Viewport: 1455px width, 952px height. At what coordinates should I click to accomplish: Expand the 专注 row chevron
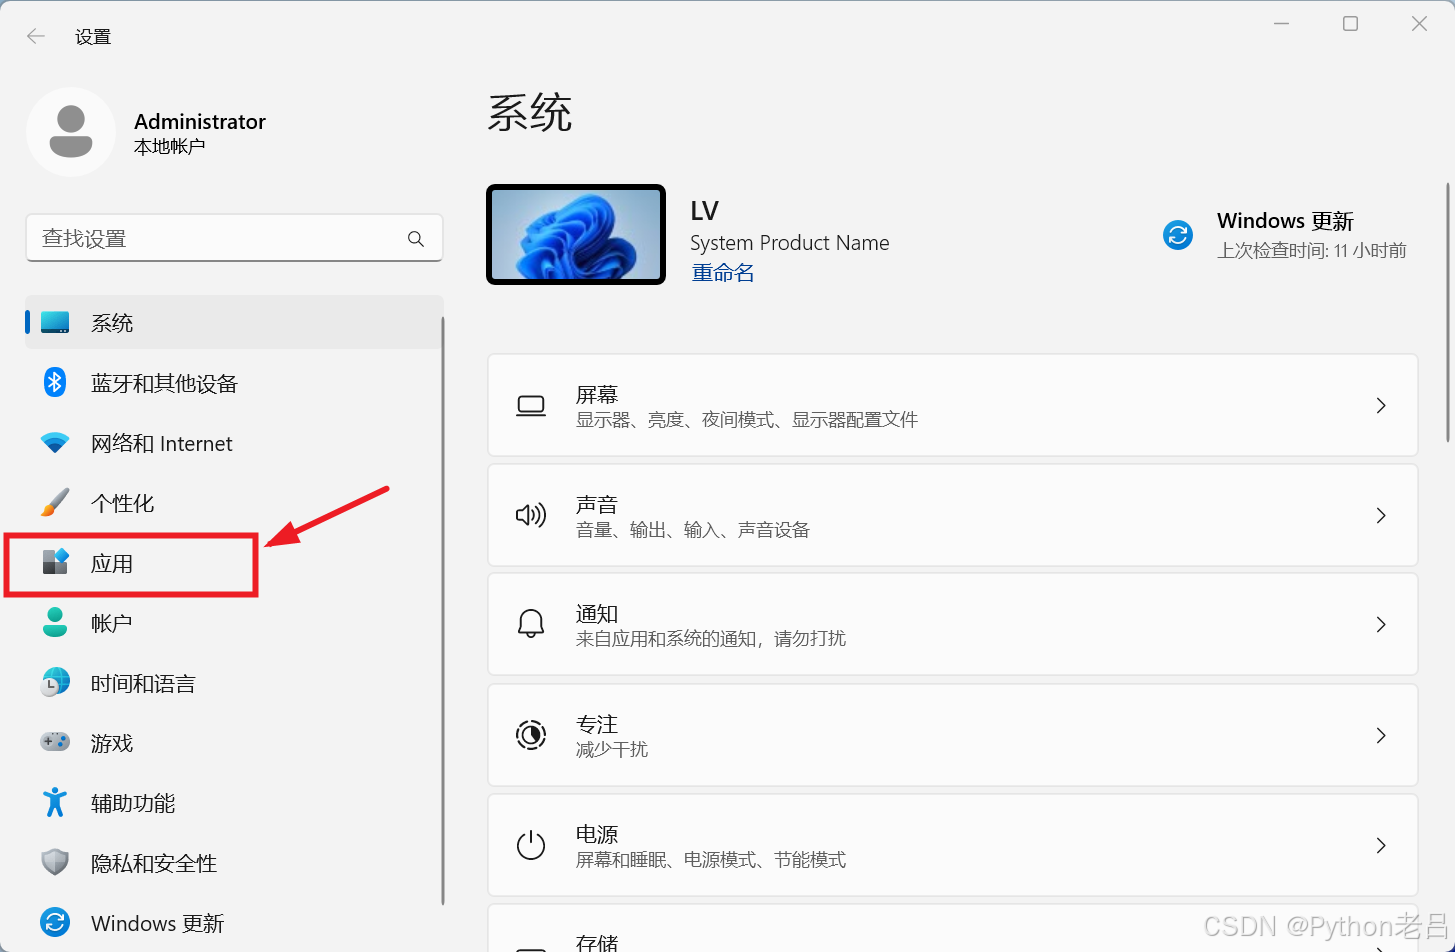tap(1381, 735)
